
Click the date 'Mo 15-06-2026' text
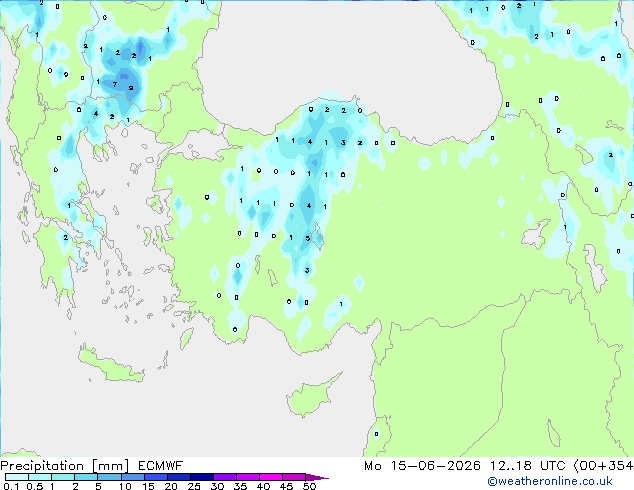coord(422,466)
